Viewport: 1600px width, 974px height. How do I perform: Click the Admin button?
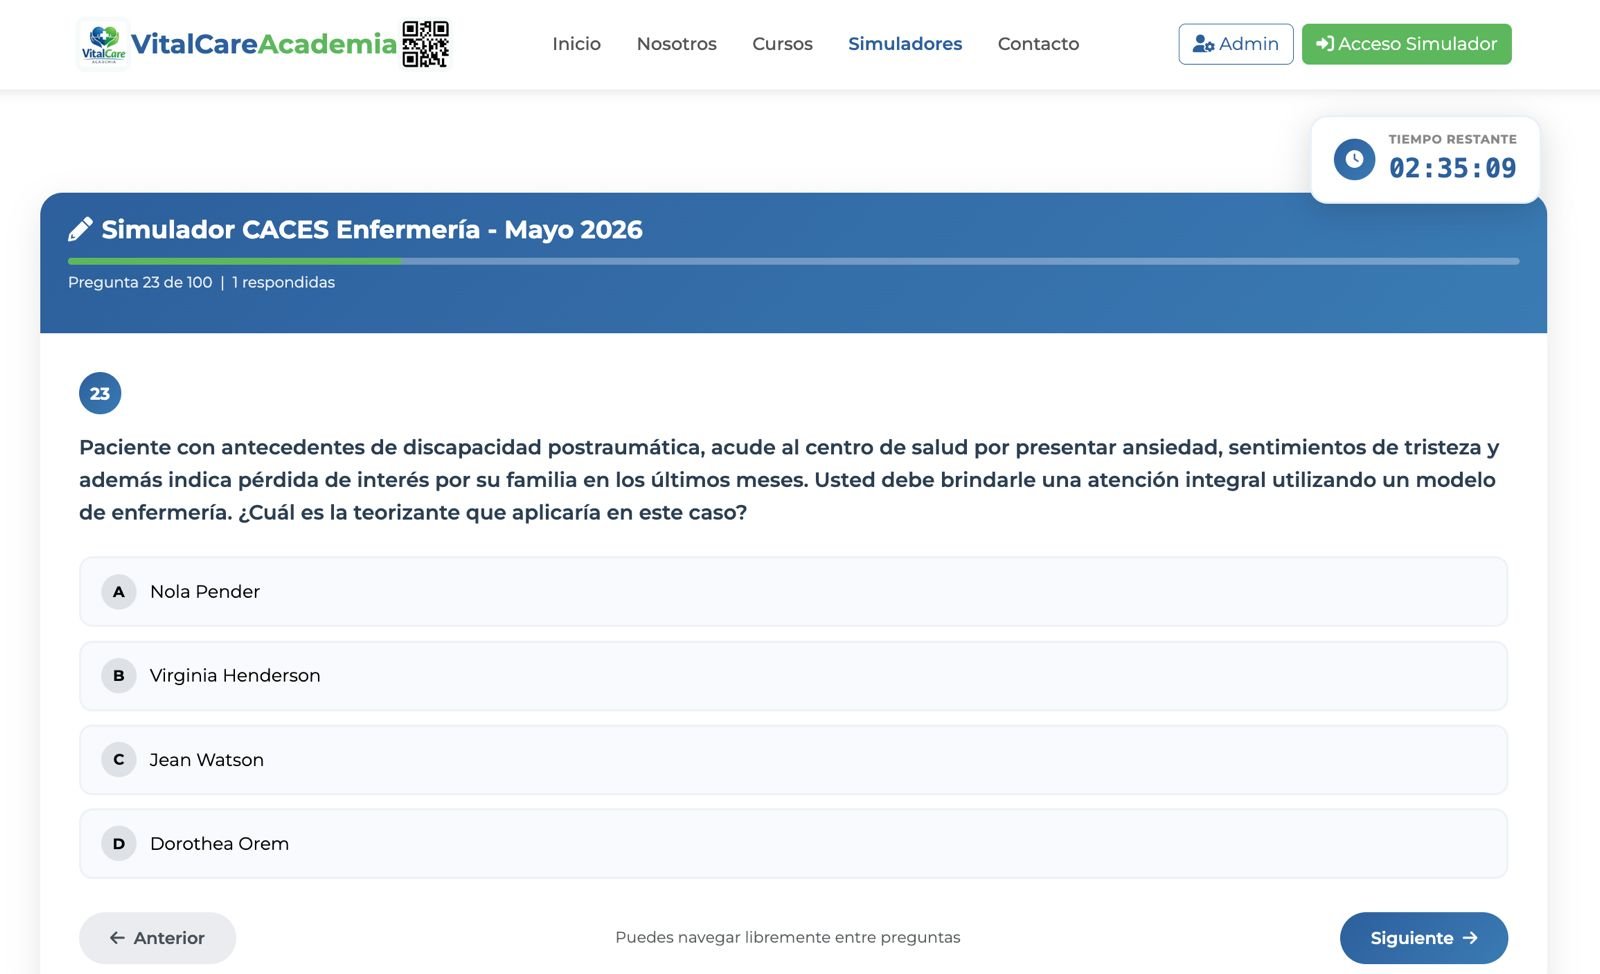click(x=1236, y=44)
